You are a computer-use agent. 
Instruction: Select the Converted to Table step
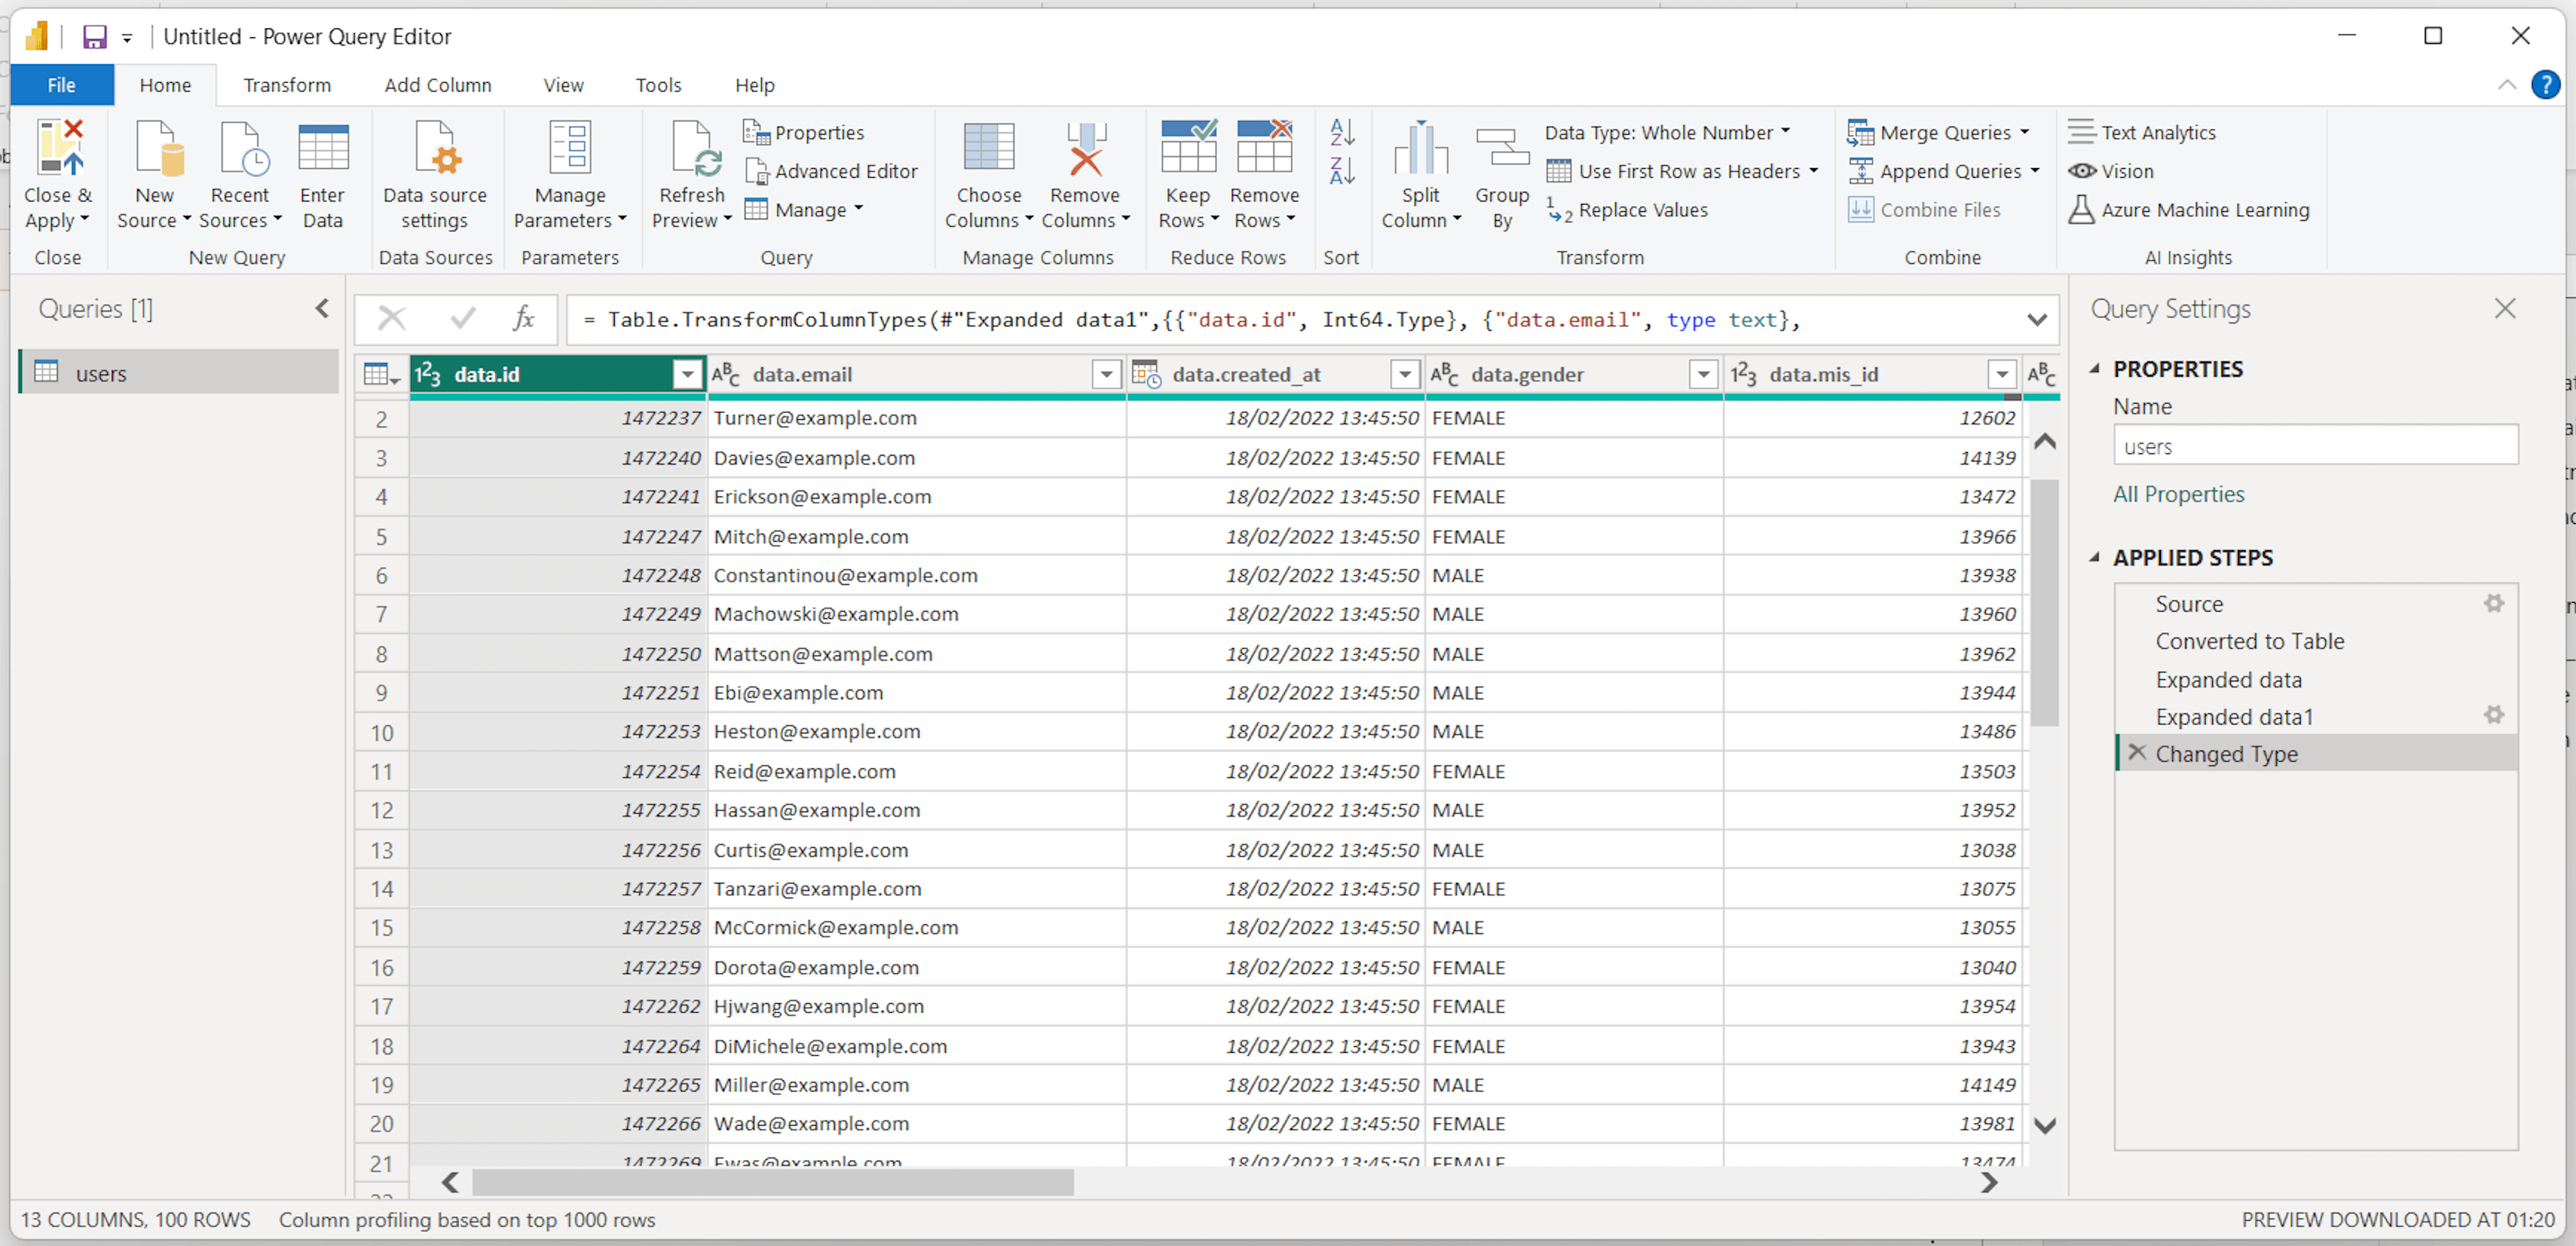pyautogui.click(x=2249, y=641)
